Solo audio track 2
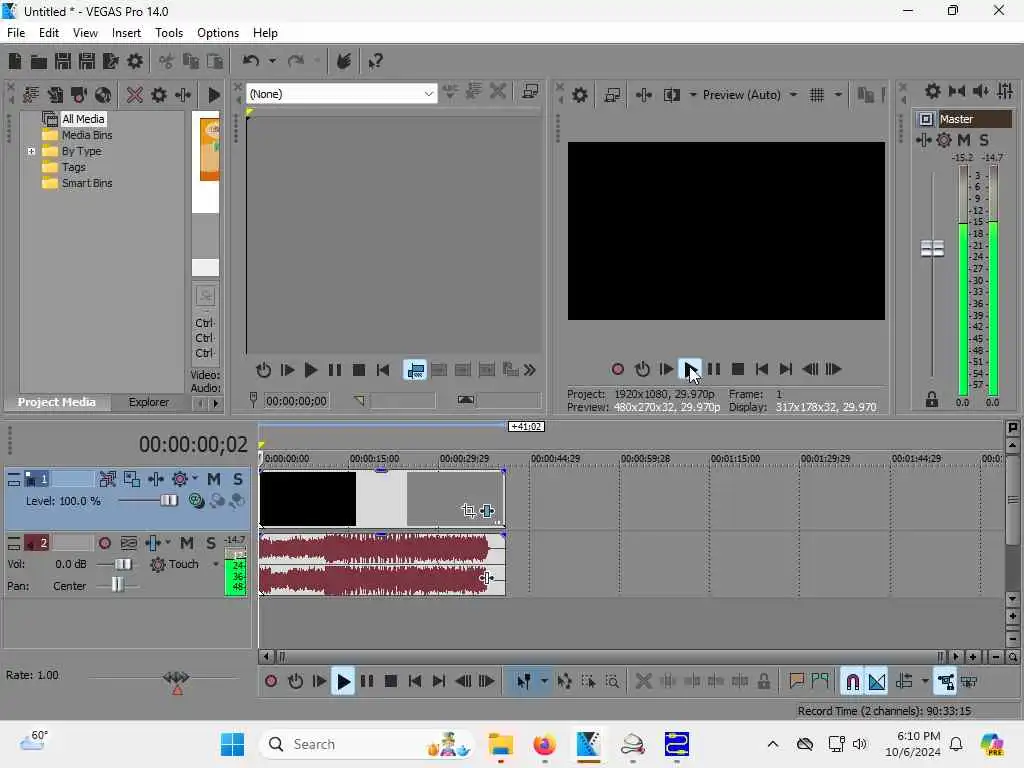The height and width of the screenshot is (768, 1024). [x=211, y=543]
